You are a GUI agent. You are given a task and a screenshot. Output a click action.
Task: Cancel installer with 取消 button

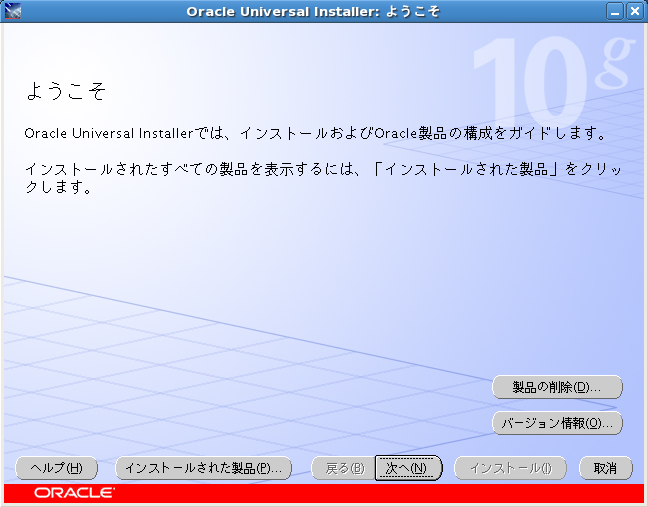pos(605,468)
